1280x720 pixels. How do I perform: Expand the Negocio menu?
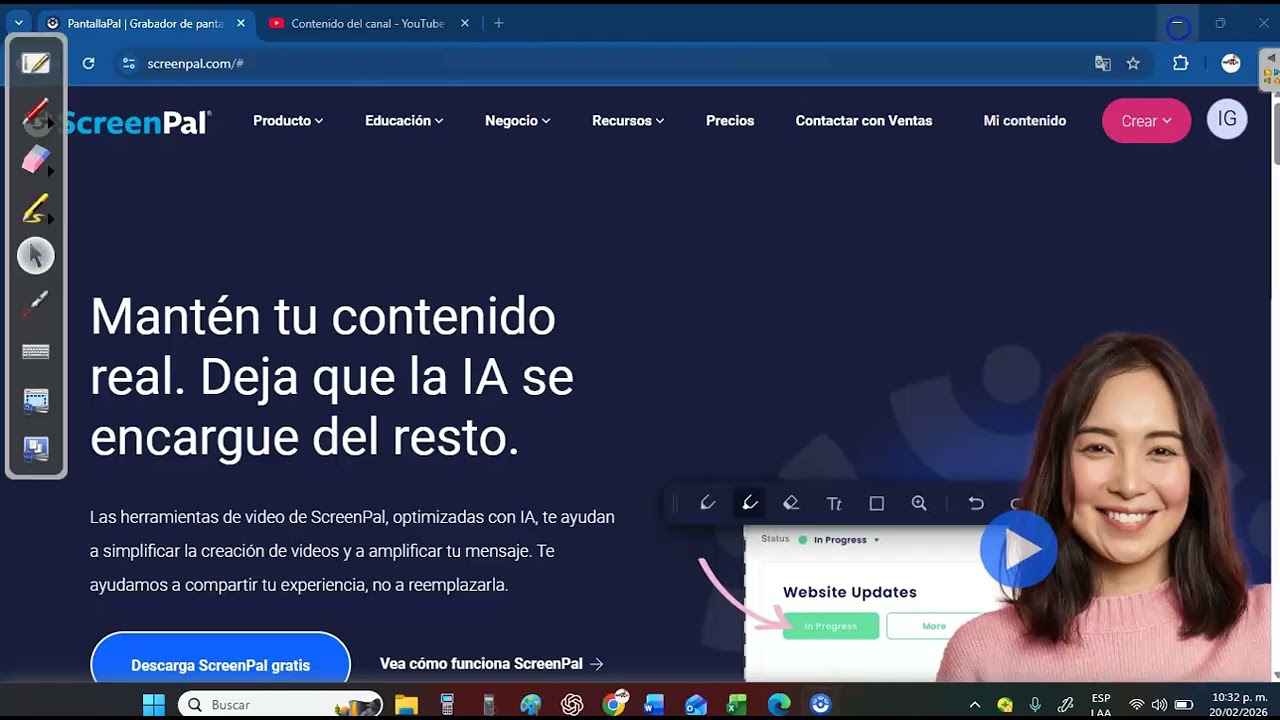click(518, 120)
